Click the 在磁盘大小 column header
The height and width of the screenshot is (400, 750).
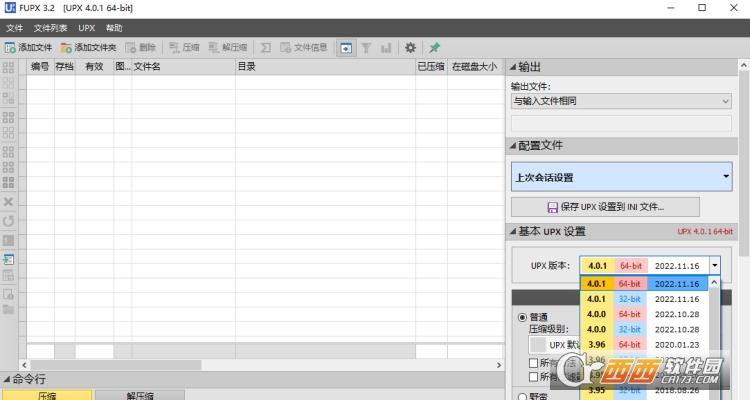[x=474, y=67]
